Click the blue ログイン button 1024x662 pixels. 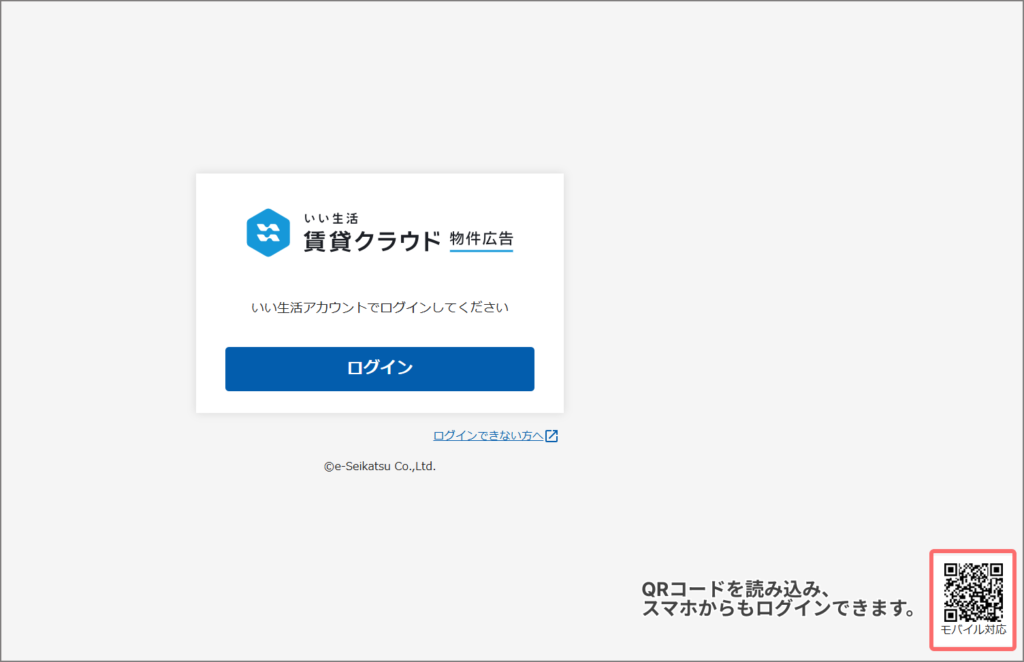coord(379,369)
